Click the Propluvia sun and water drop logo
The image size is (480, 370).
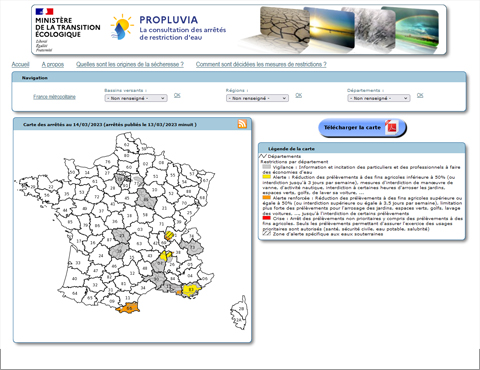(122, 27)
